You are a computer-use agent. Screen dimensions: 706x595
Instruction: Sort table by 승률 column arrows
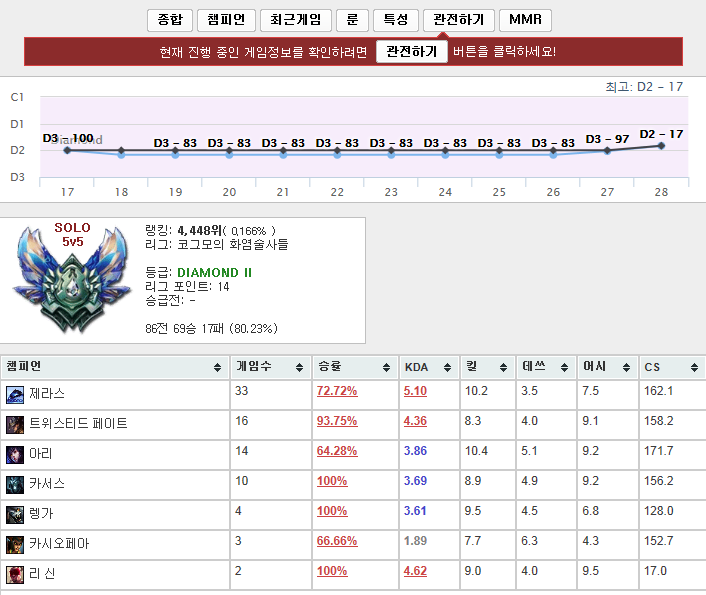pyautogui.click(x=386, y=368)
